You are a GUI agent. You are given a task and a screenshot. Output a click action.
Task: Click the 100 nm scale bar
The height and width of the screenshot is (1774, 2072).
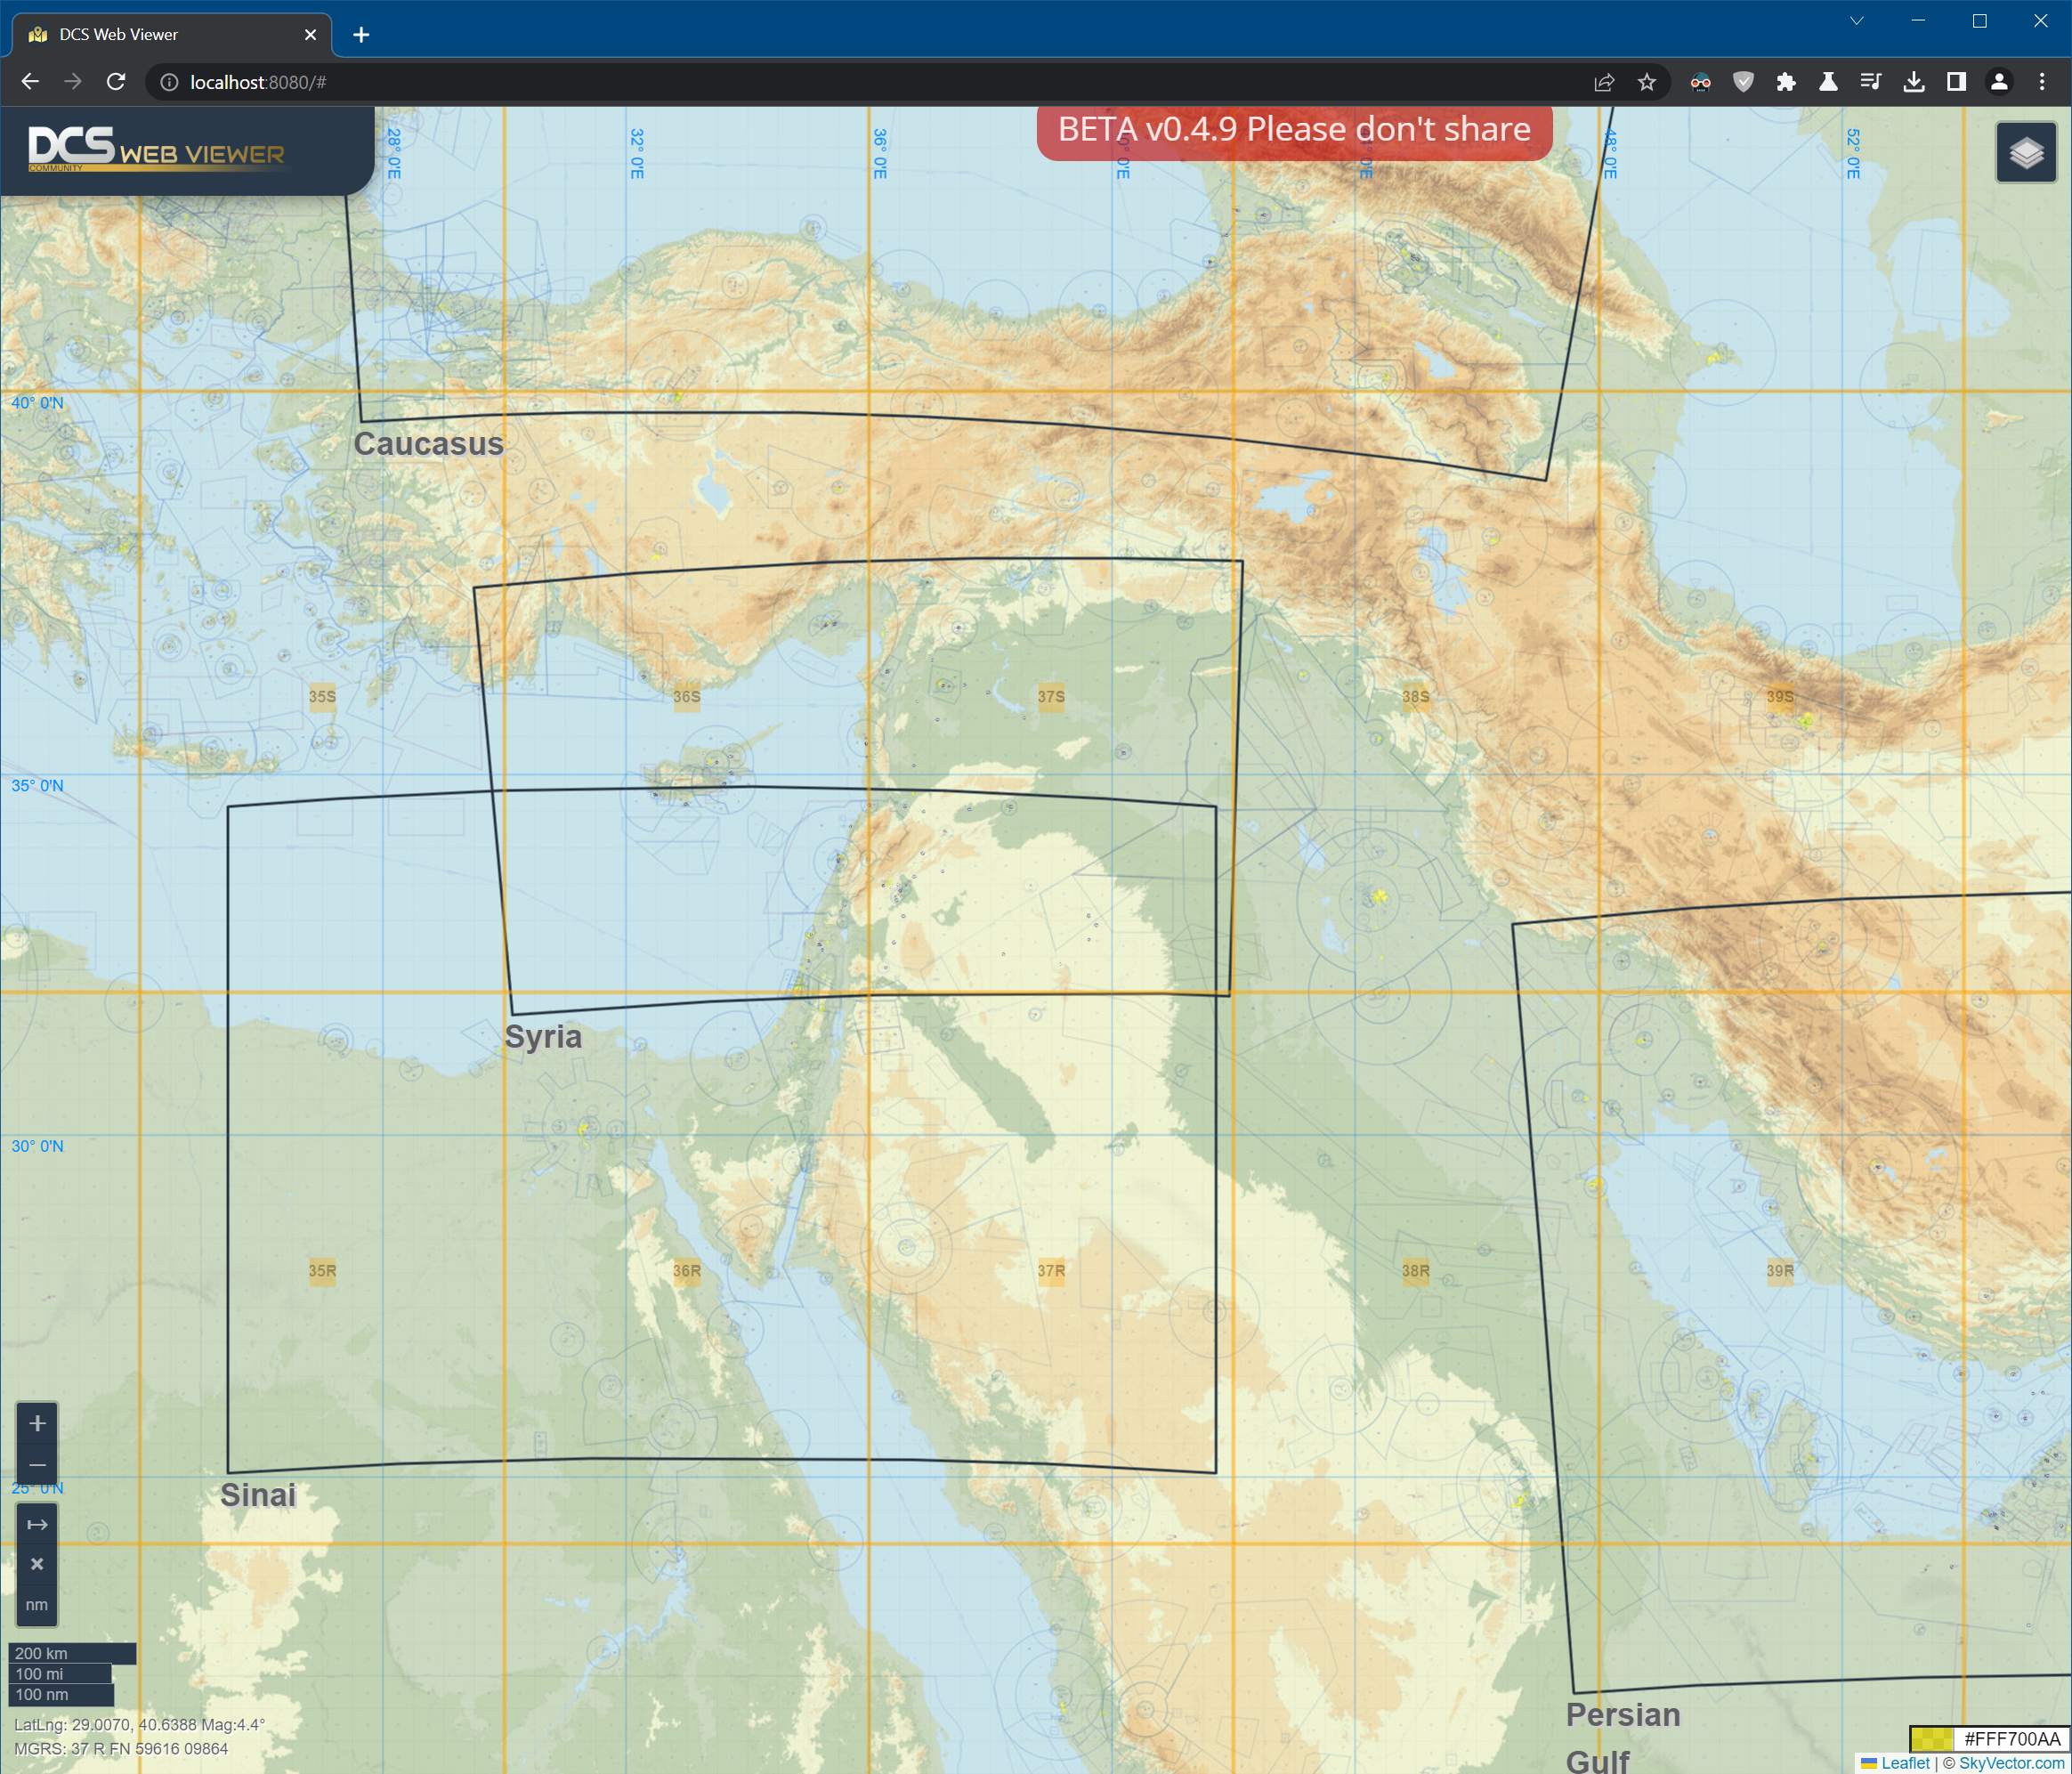(x=61, y=1695)
